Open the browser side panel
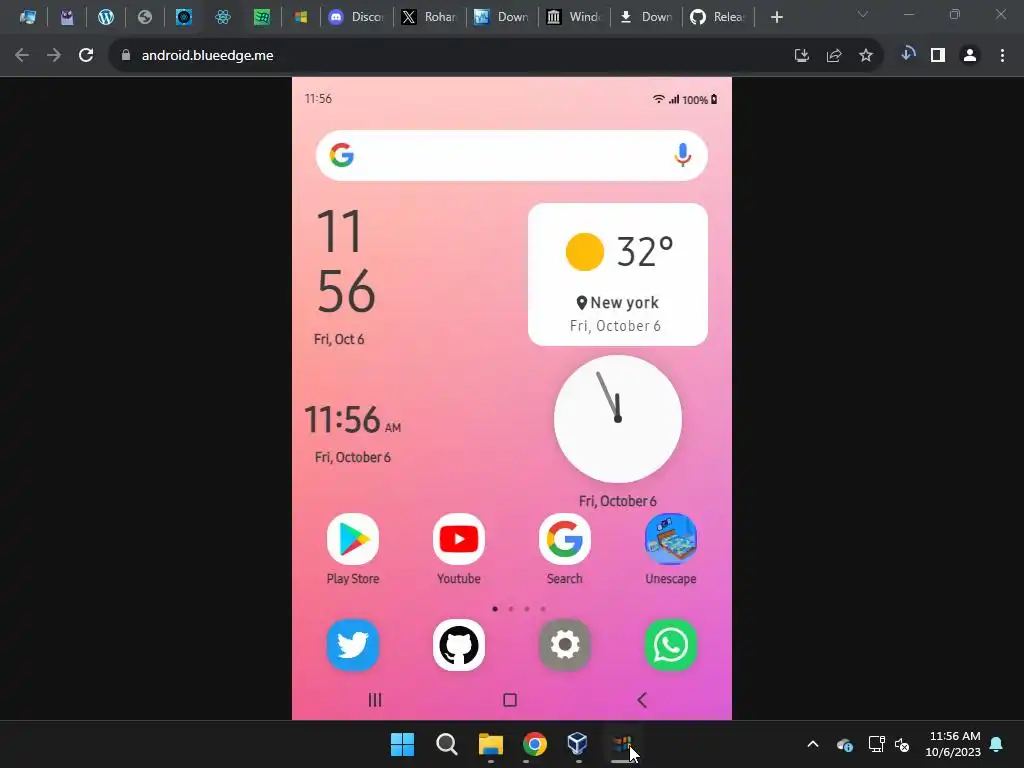 pyautogui.click(x=938, y=56)
